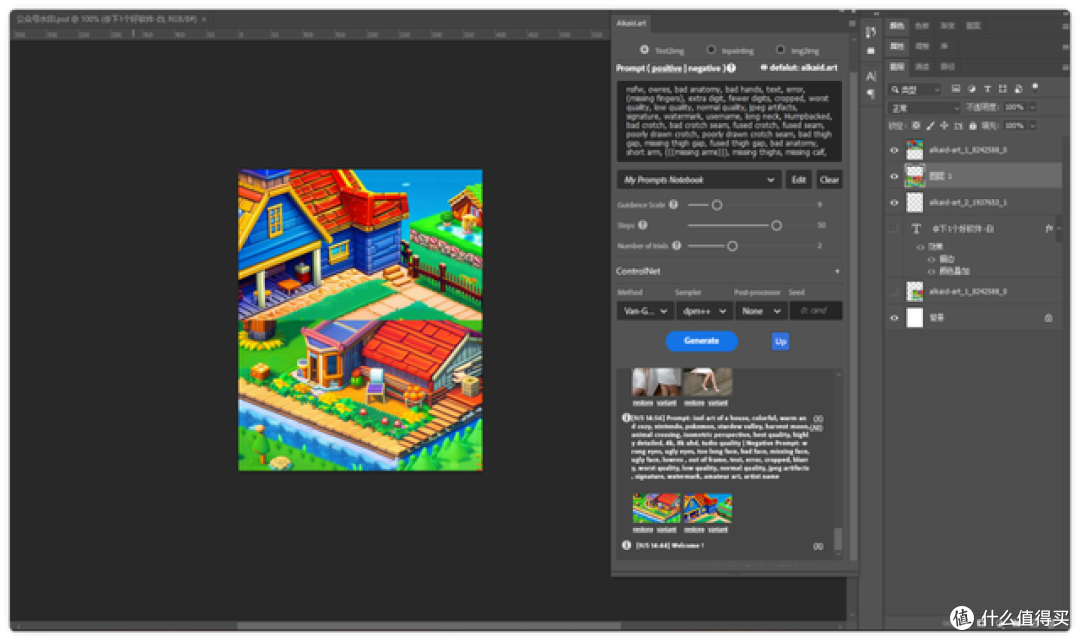The height and width of the screenshot is (641, 1080).
Task: Show the hidden lower alkaid-art_1 layer
Action: point(894,292)
